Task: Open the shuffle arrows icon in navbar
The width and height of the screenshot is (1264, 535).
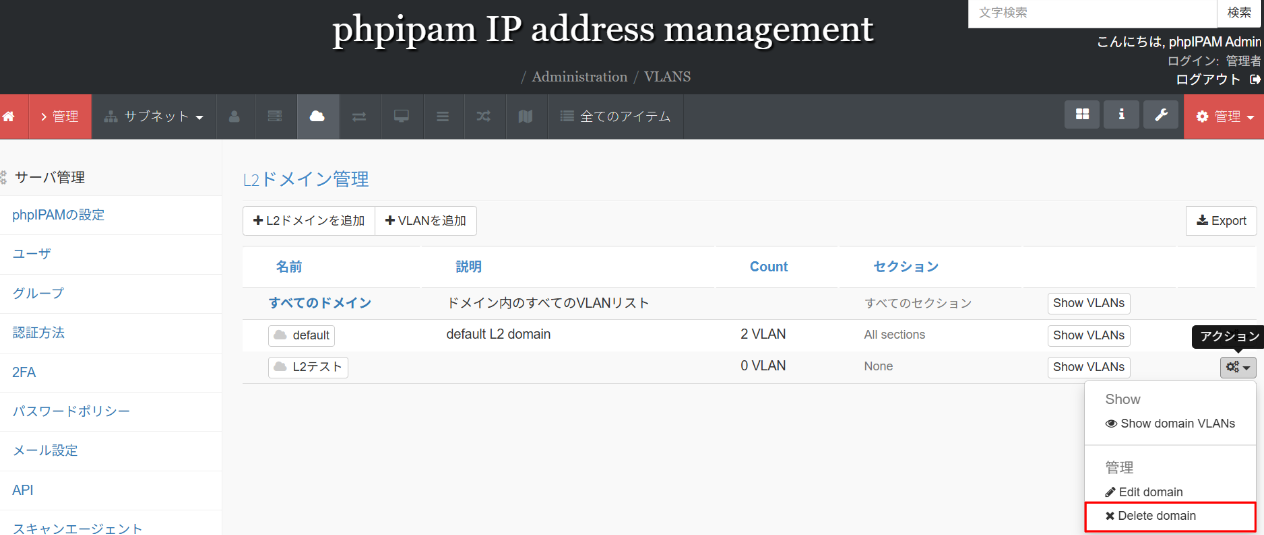Action: pyautogui.click(x=484, y=117)
